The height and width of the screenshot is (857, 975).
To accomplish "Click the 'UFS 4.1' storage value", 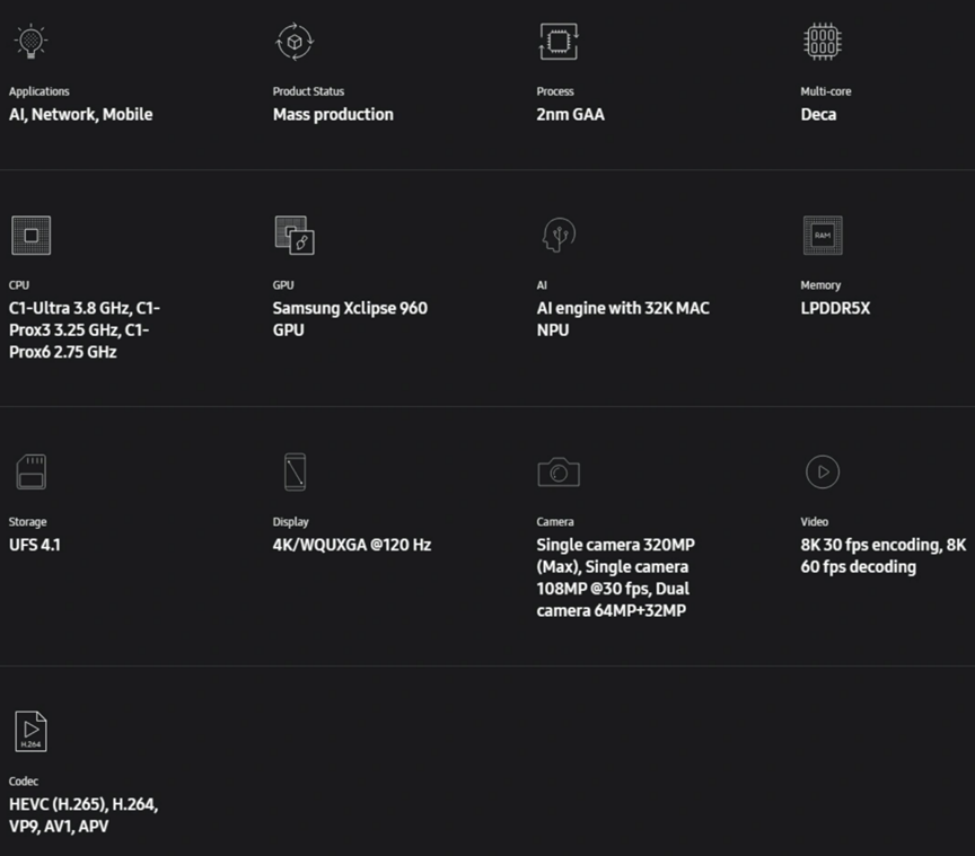I will [x=35, y=546].
